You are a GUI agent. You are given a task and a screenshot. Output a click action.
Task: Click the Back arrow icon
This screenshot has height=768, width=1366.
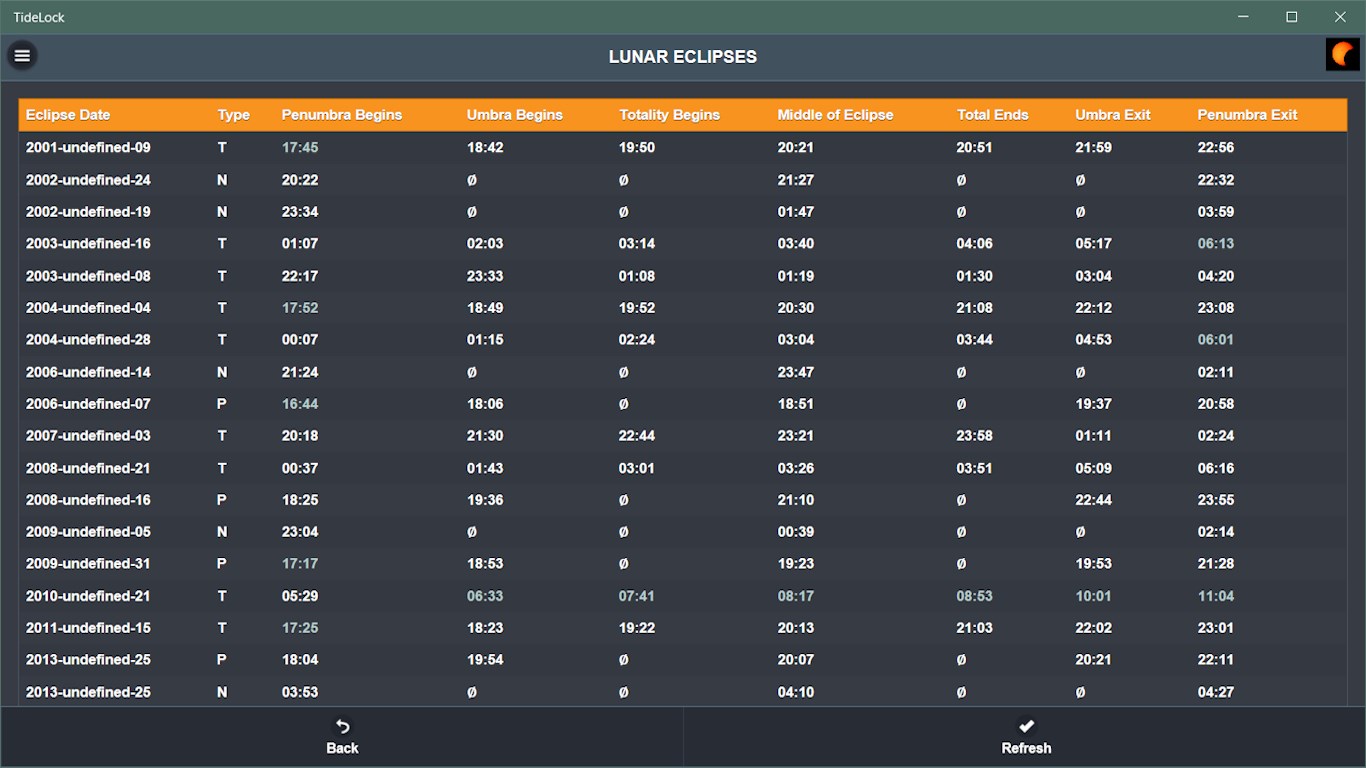[x=342, y=727]
